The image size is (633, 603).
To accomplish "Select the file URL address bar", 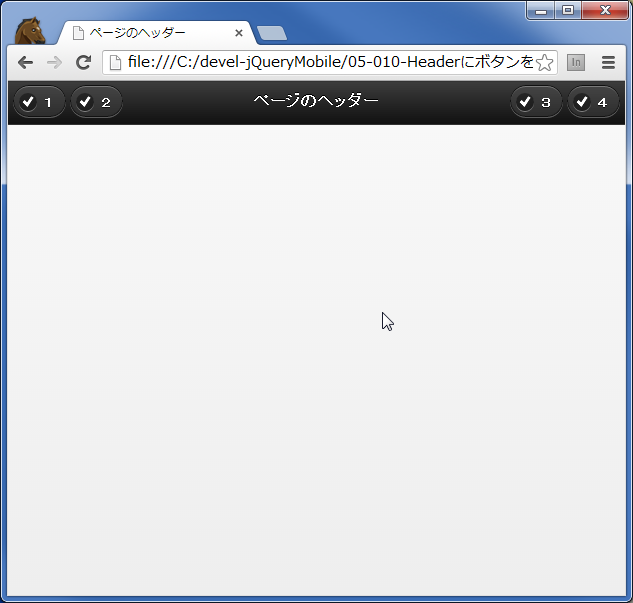I will point(330,63).
